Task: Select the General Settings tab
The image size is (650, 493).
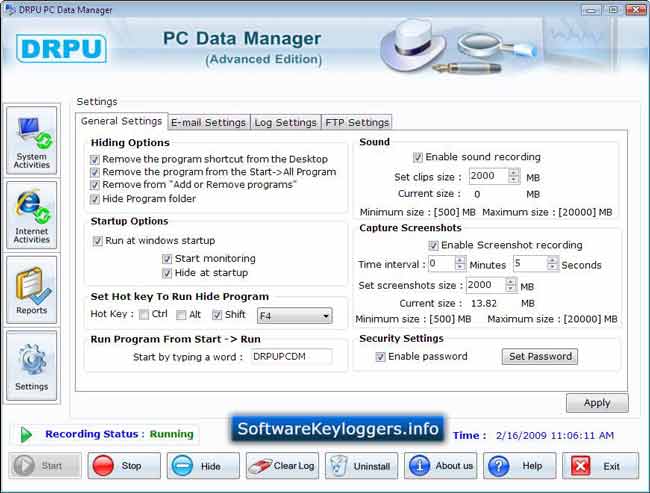Action: coord(121,121)
